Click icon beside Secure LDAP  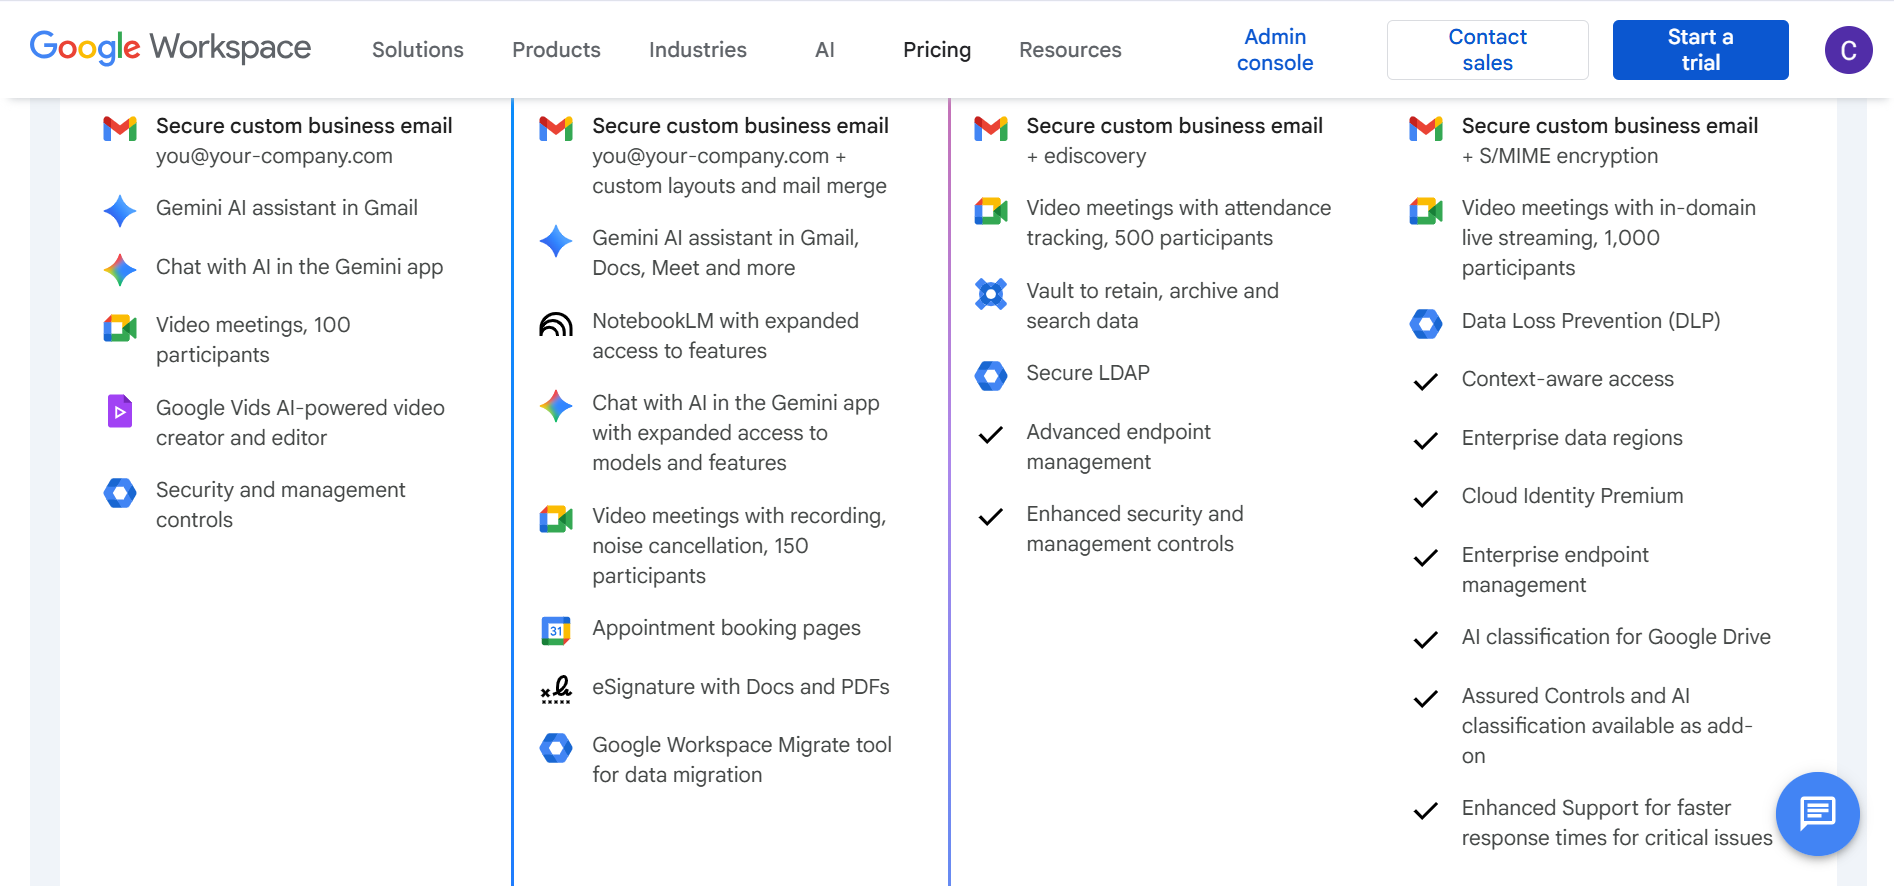(991, 376)
